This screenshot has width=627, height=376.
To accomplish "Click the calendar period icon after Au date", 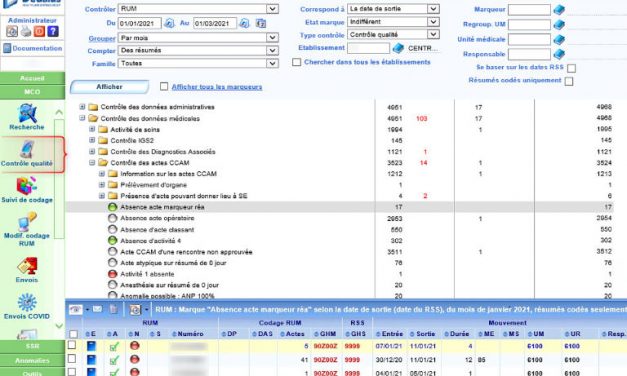I will point(261,23).
